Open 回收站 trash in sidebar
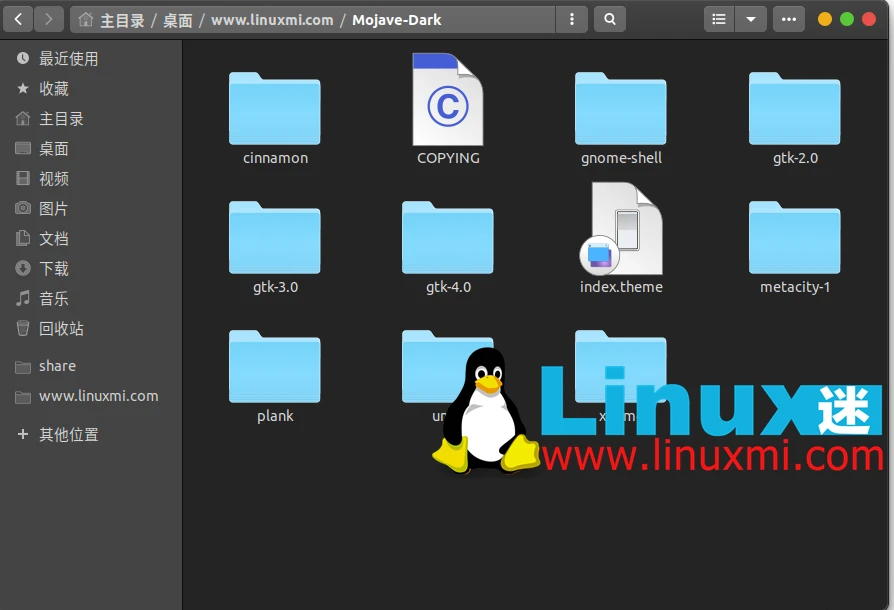This screenshot has width=894, height=610. [x=91, y=328]
